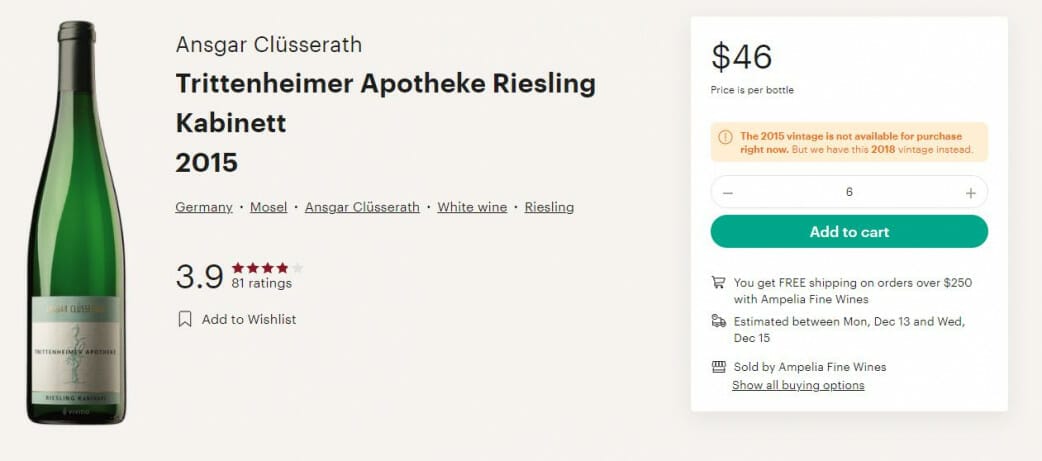Decrease bottle quantity with minus button
The width and height of the screenshot is (1042, 461).
pyautogui.click(x=728, y=193)
